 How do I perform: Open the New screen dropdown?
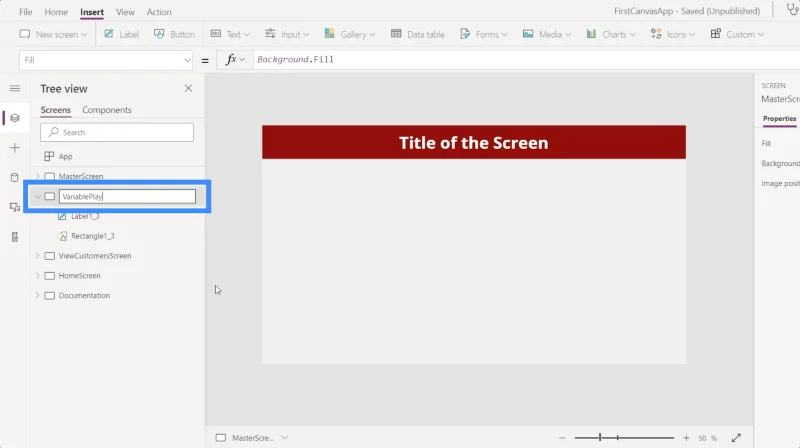pos(53,34)
